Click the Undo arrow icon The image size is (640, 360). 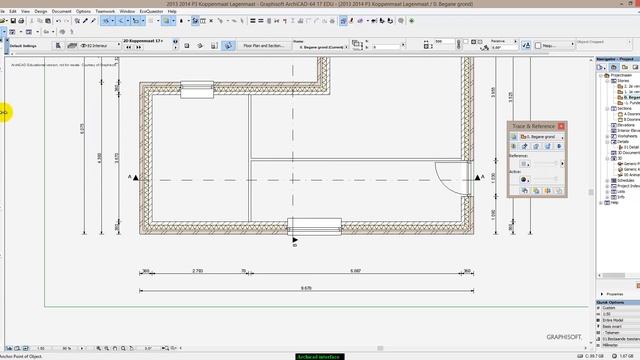tap(58, 21)
